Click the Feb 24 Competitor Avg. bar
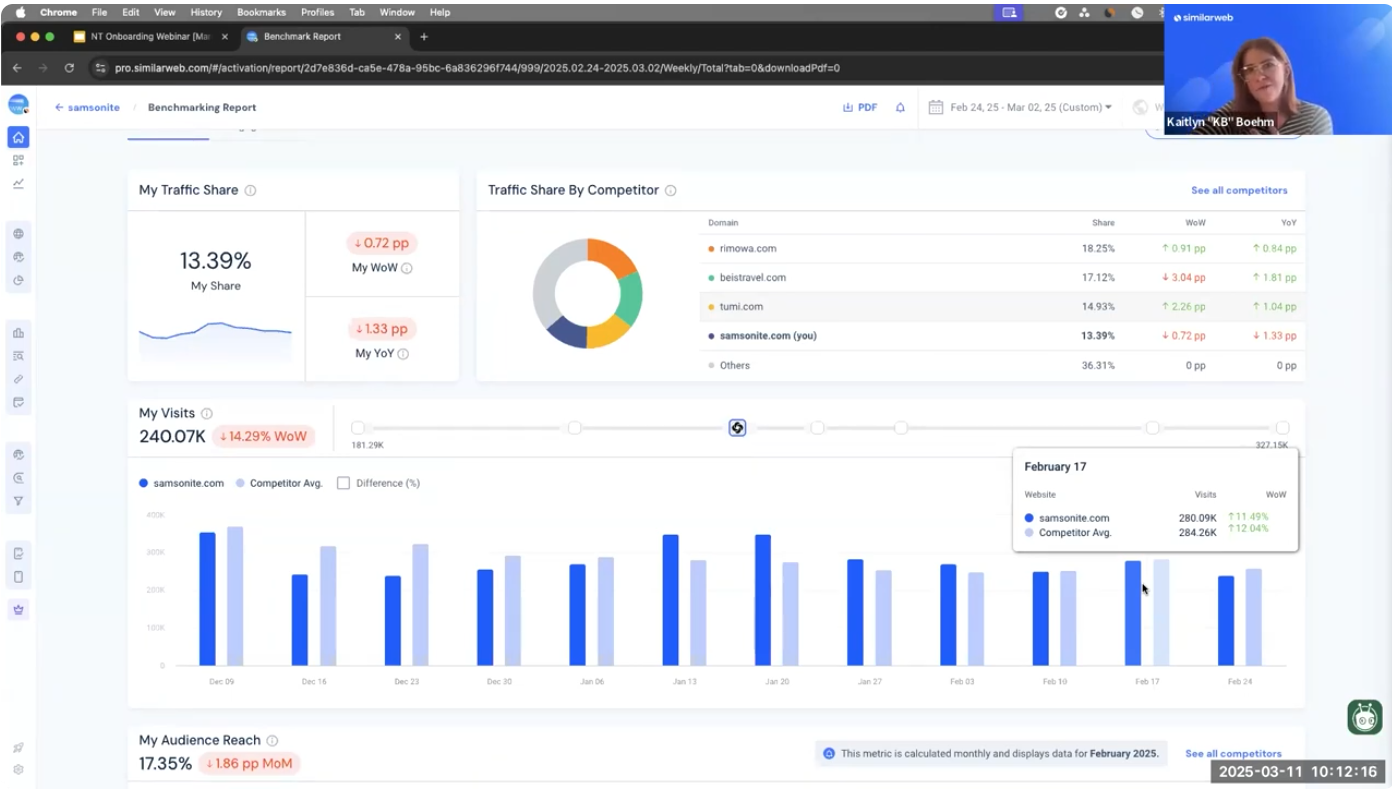1392x789 pixels. pos(1253,617)
